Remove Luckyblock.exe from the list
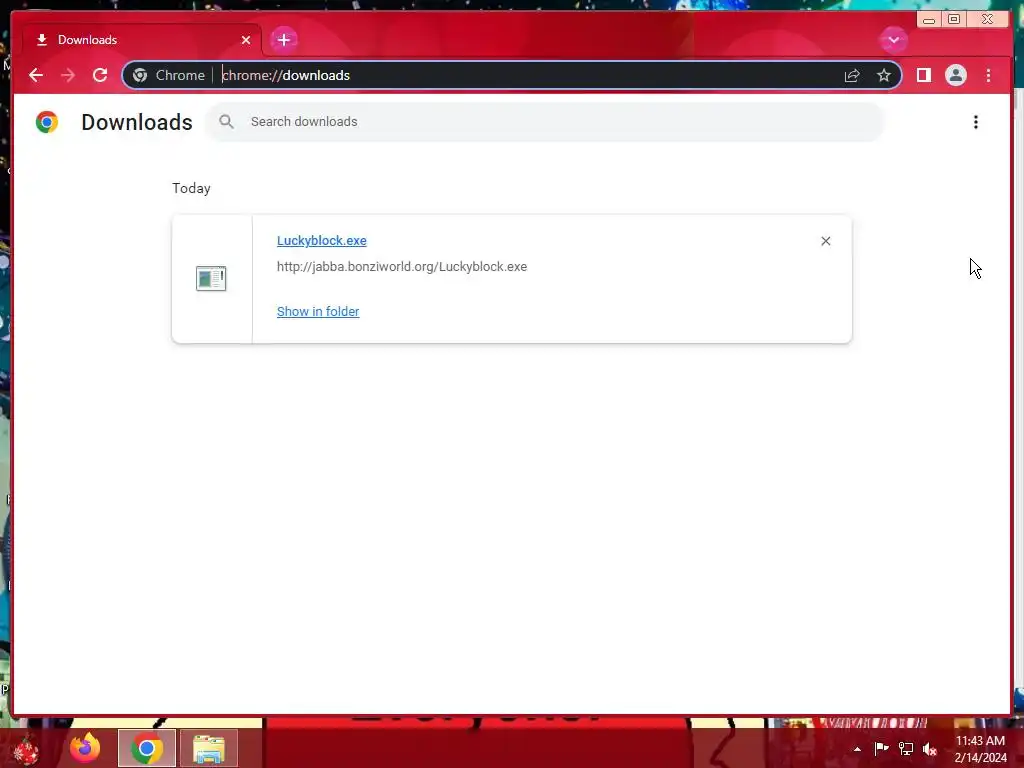 [825, 241]
